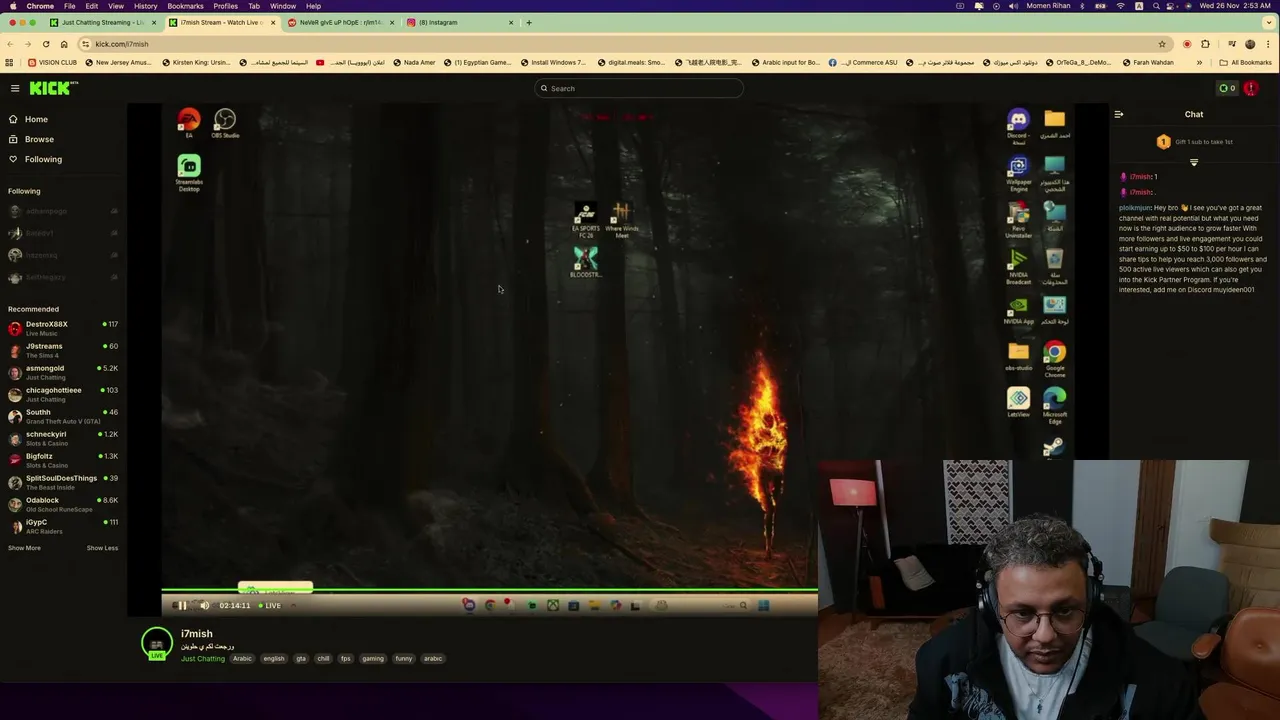The image size is (1280, 720).
Task: Select the english tag
Action: [x=274, y=659]
